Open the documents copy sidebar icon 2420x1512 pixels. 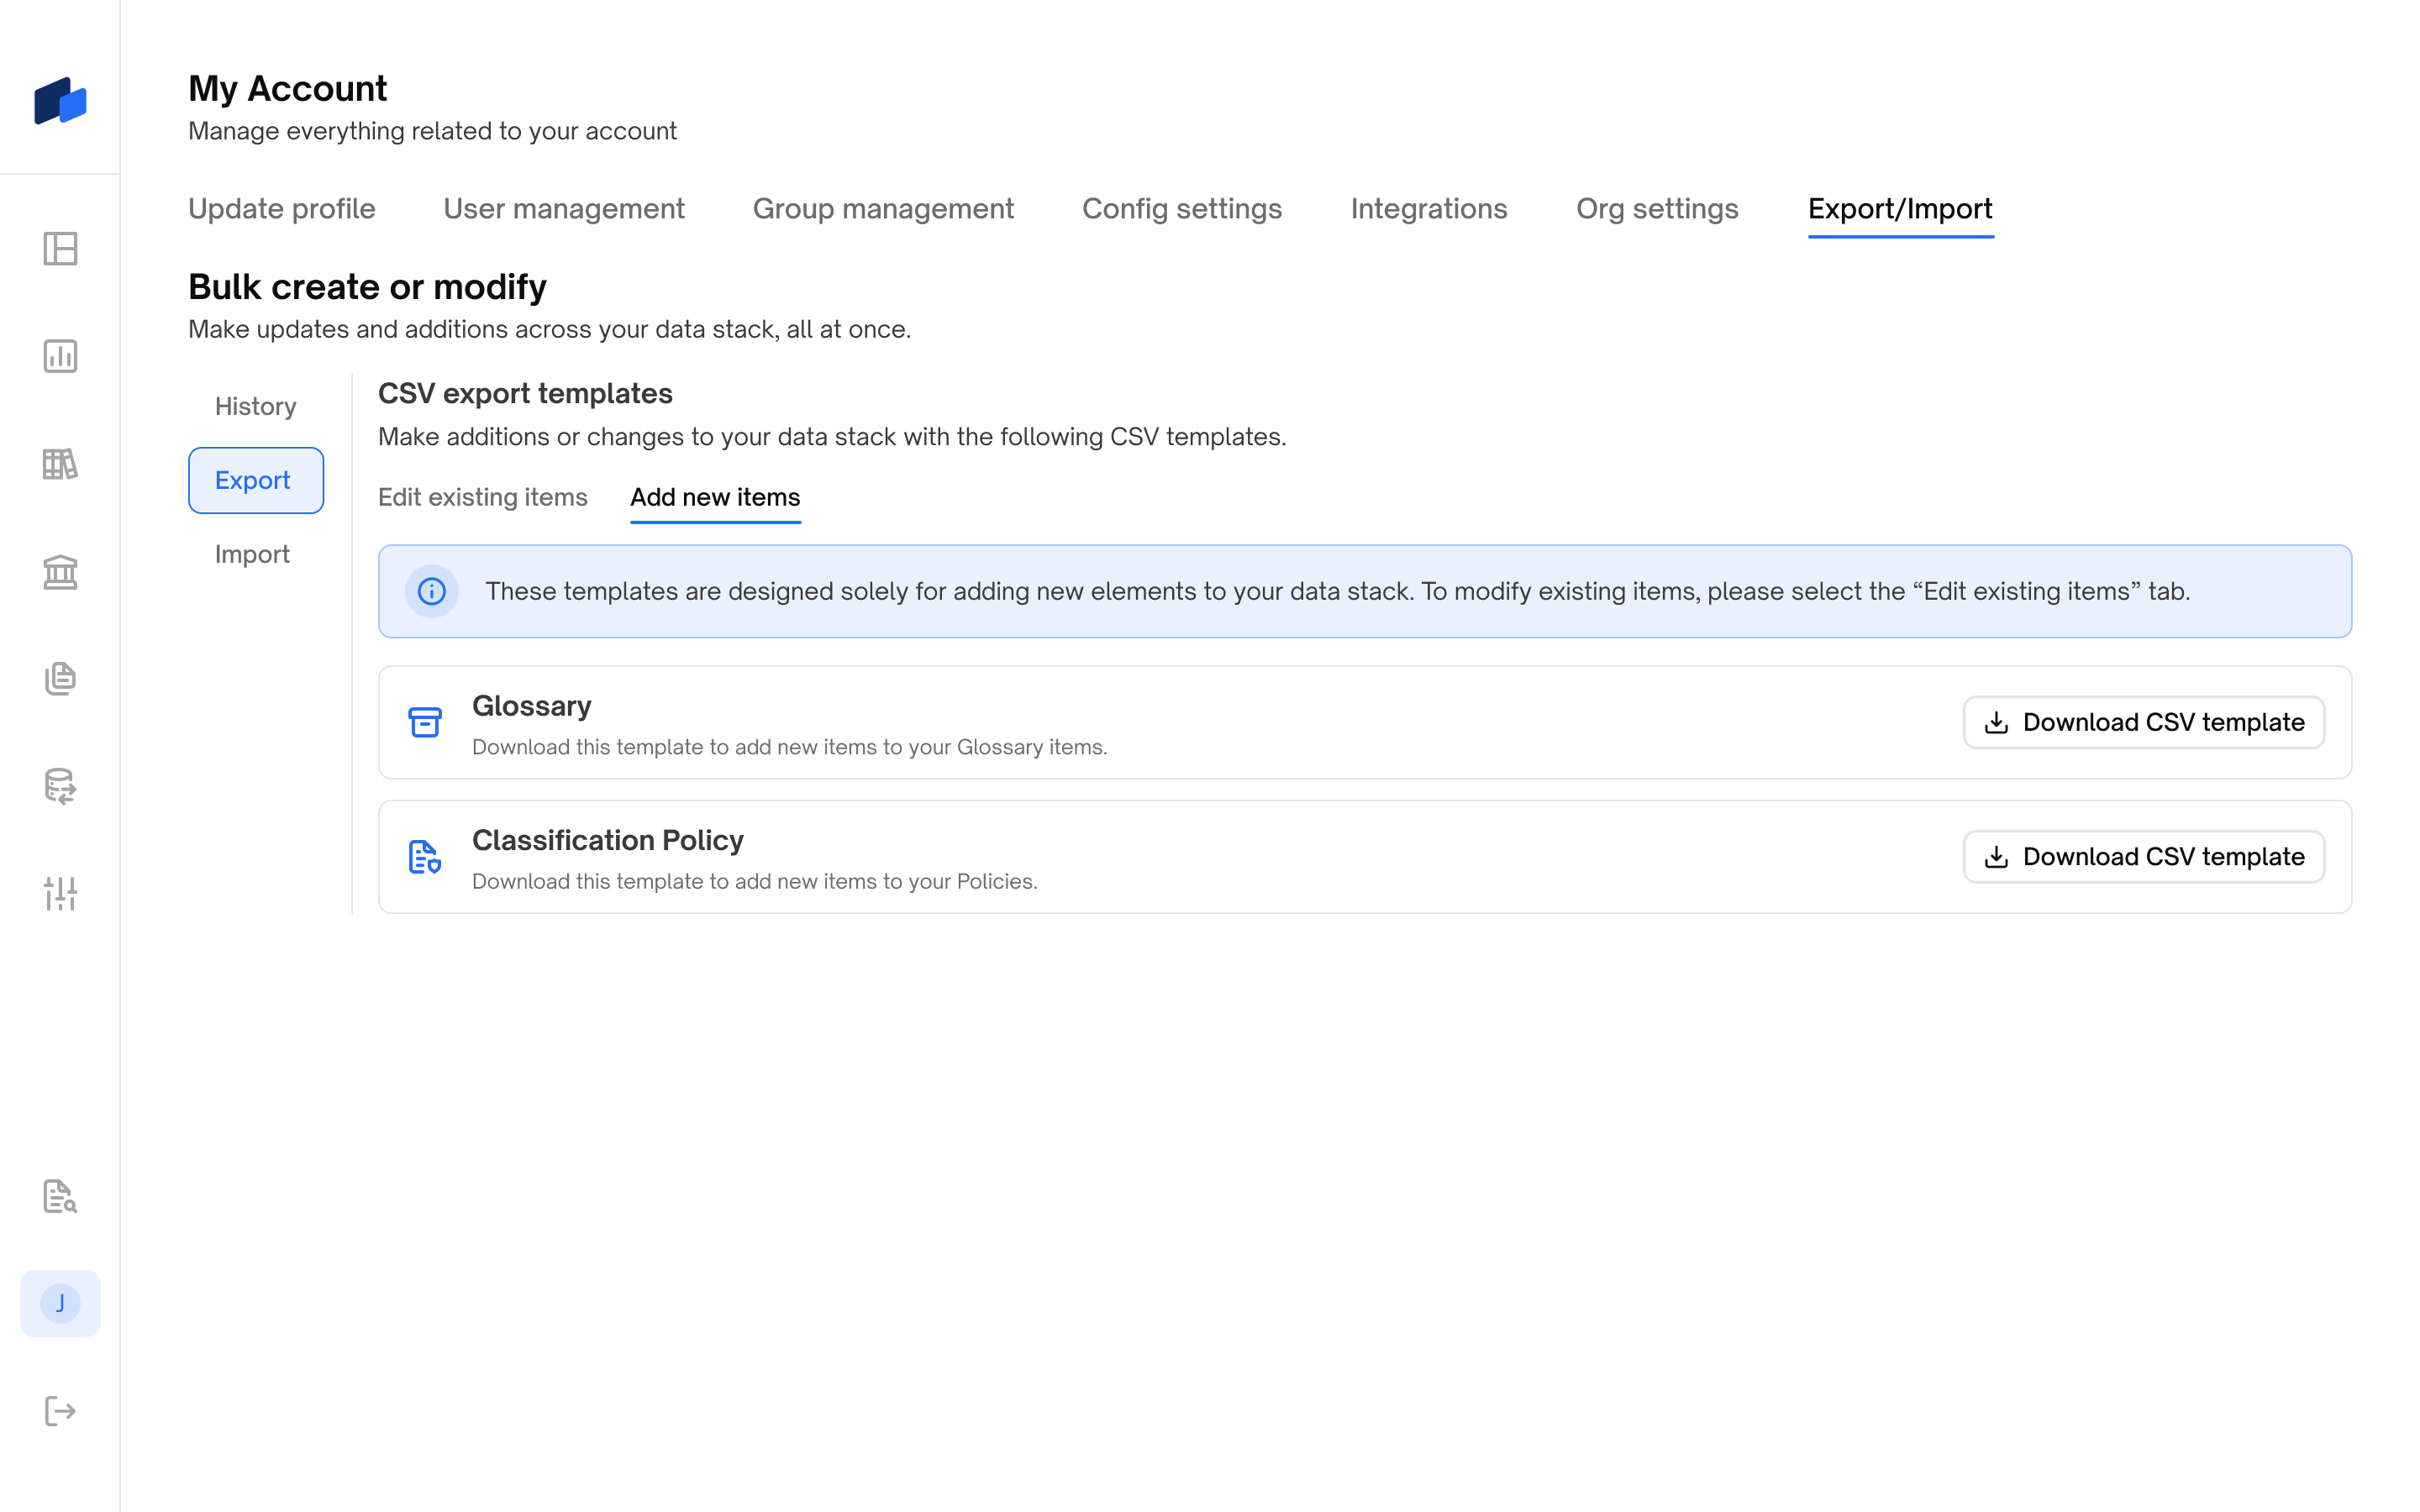click(60, 679)
